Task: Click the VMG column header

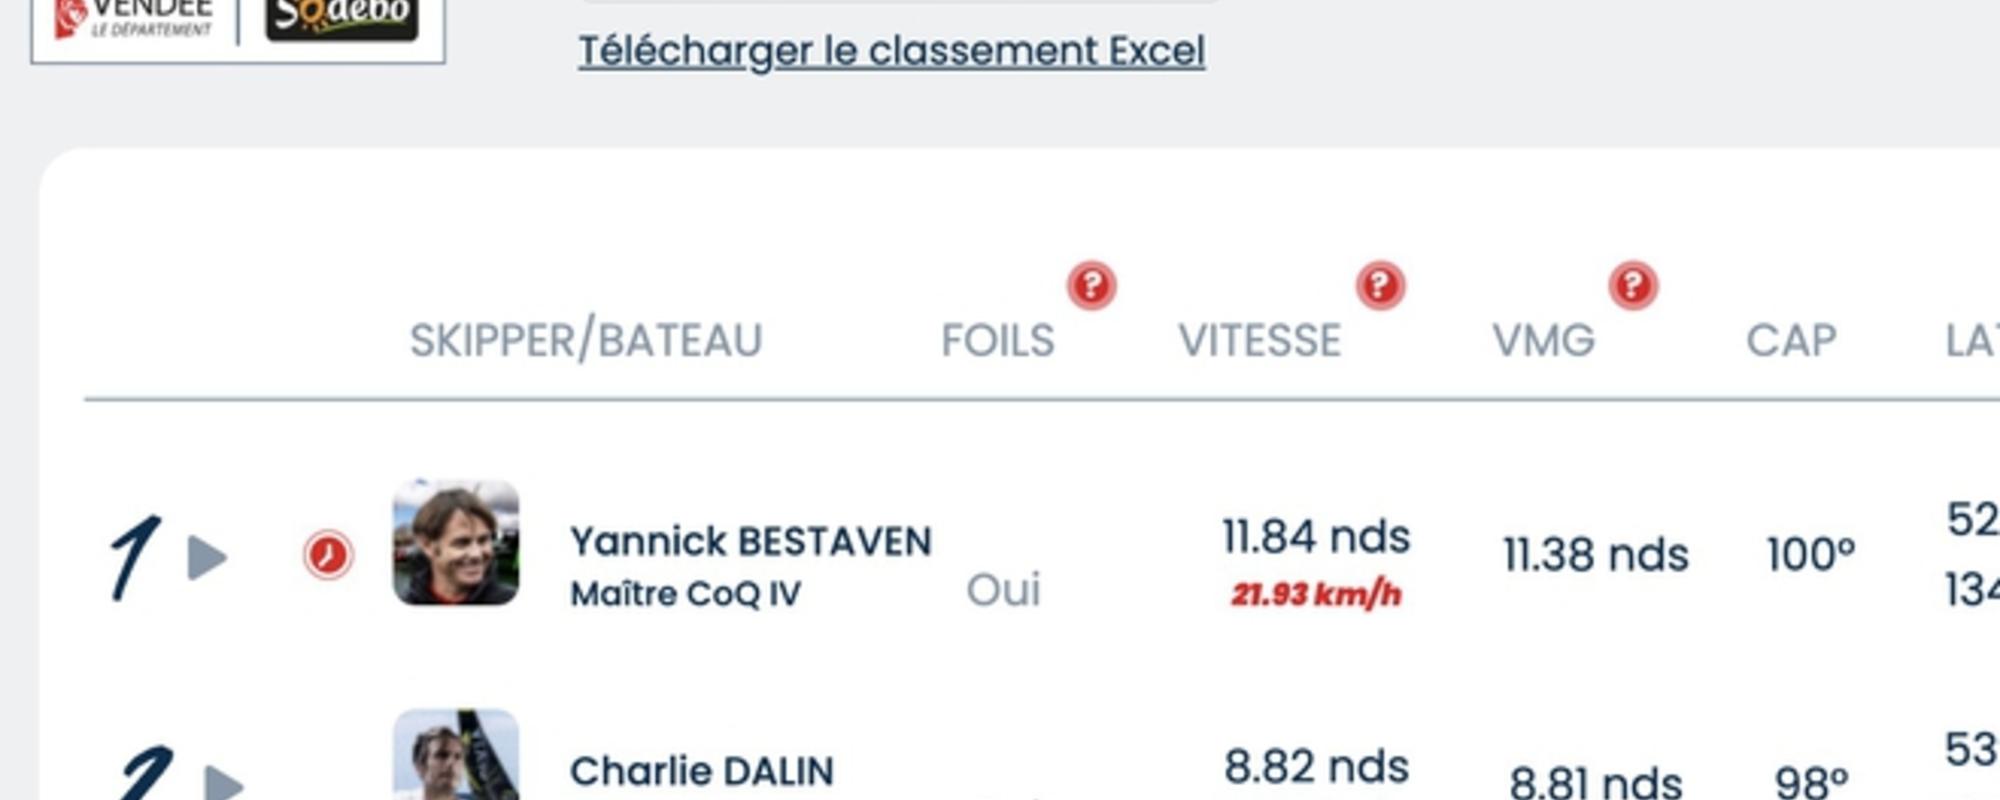Action: point(1543,341)
